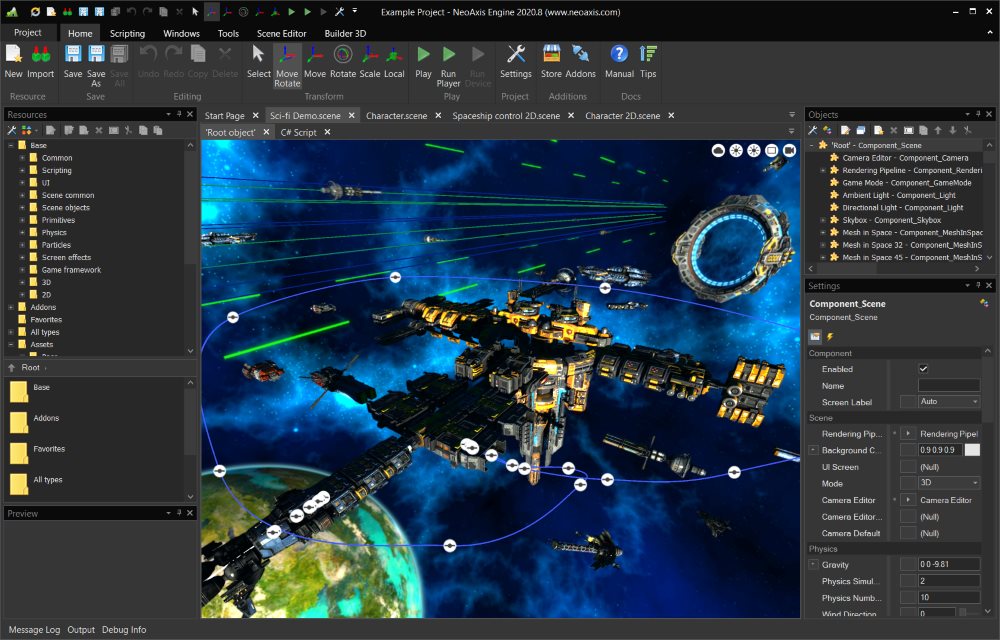This screenshot has height=640, width=1000.
Task: Click the Gravity value field
Action: point(948,564)
